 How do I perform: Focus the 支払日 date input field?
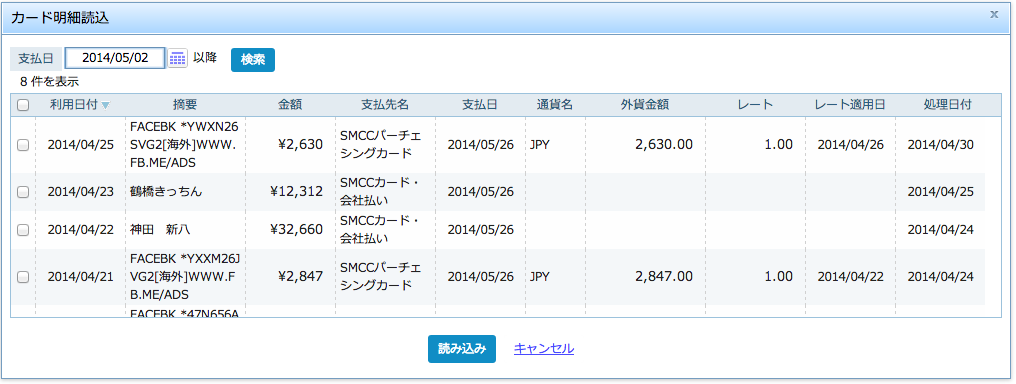[115, 58]
